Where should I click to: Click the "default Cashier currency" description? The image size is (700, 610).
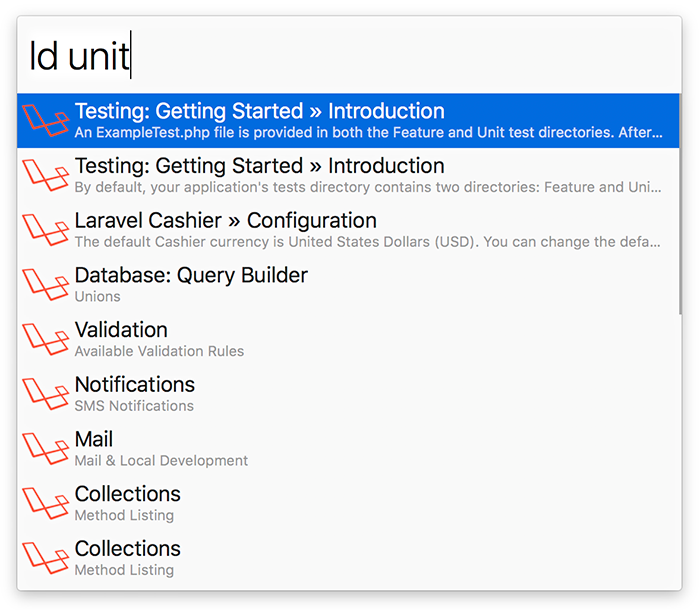(367, 242)
